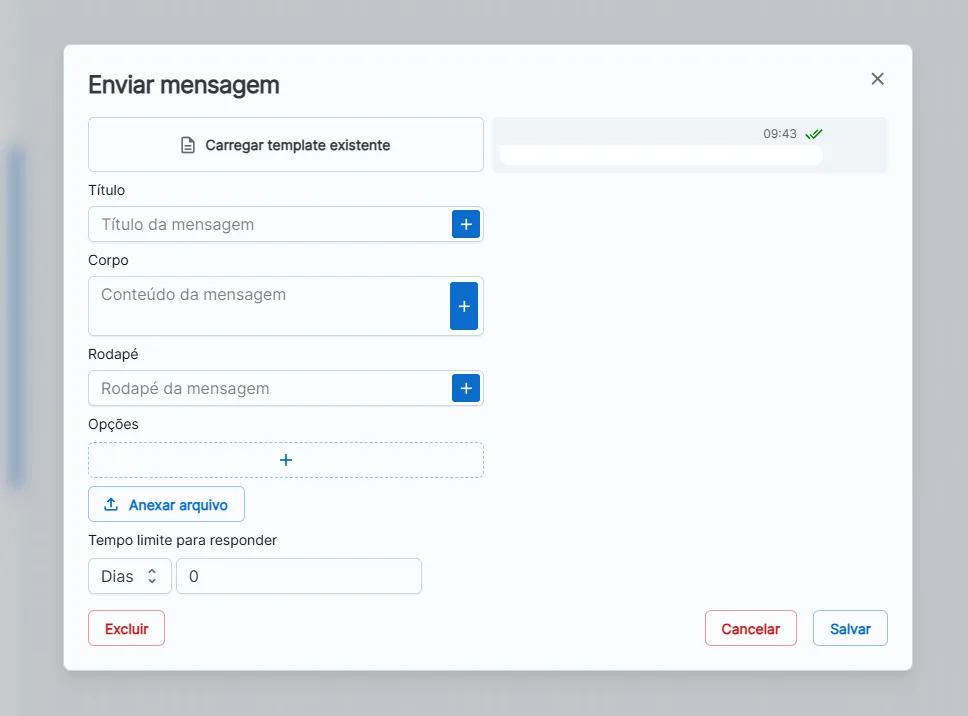Save the message with Salvar

click(x=850, y=628)
